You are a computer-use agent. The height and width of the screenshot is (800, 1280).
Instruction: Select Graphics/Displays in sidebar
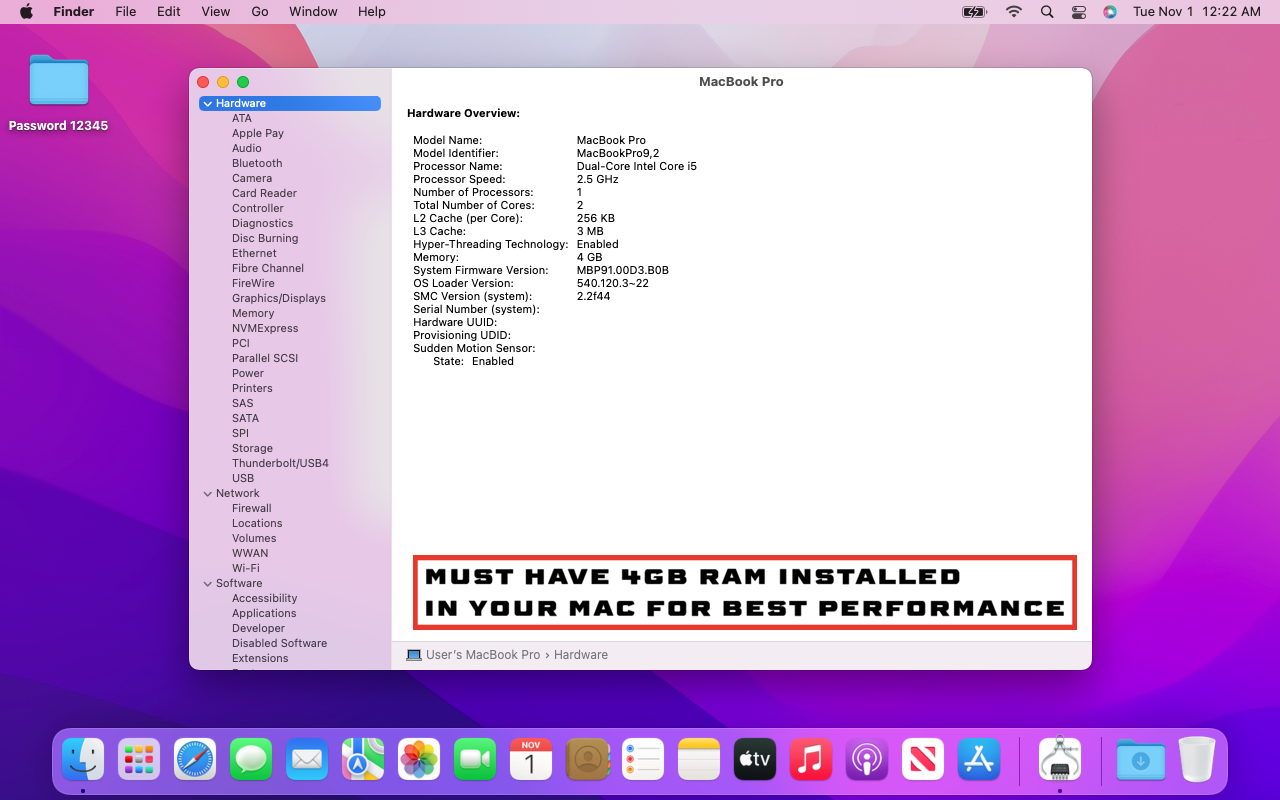[x=279, y=298]
